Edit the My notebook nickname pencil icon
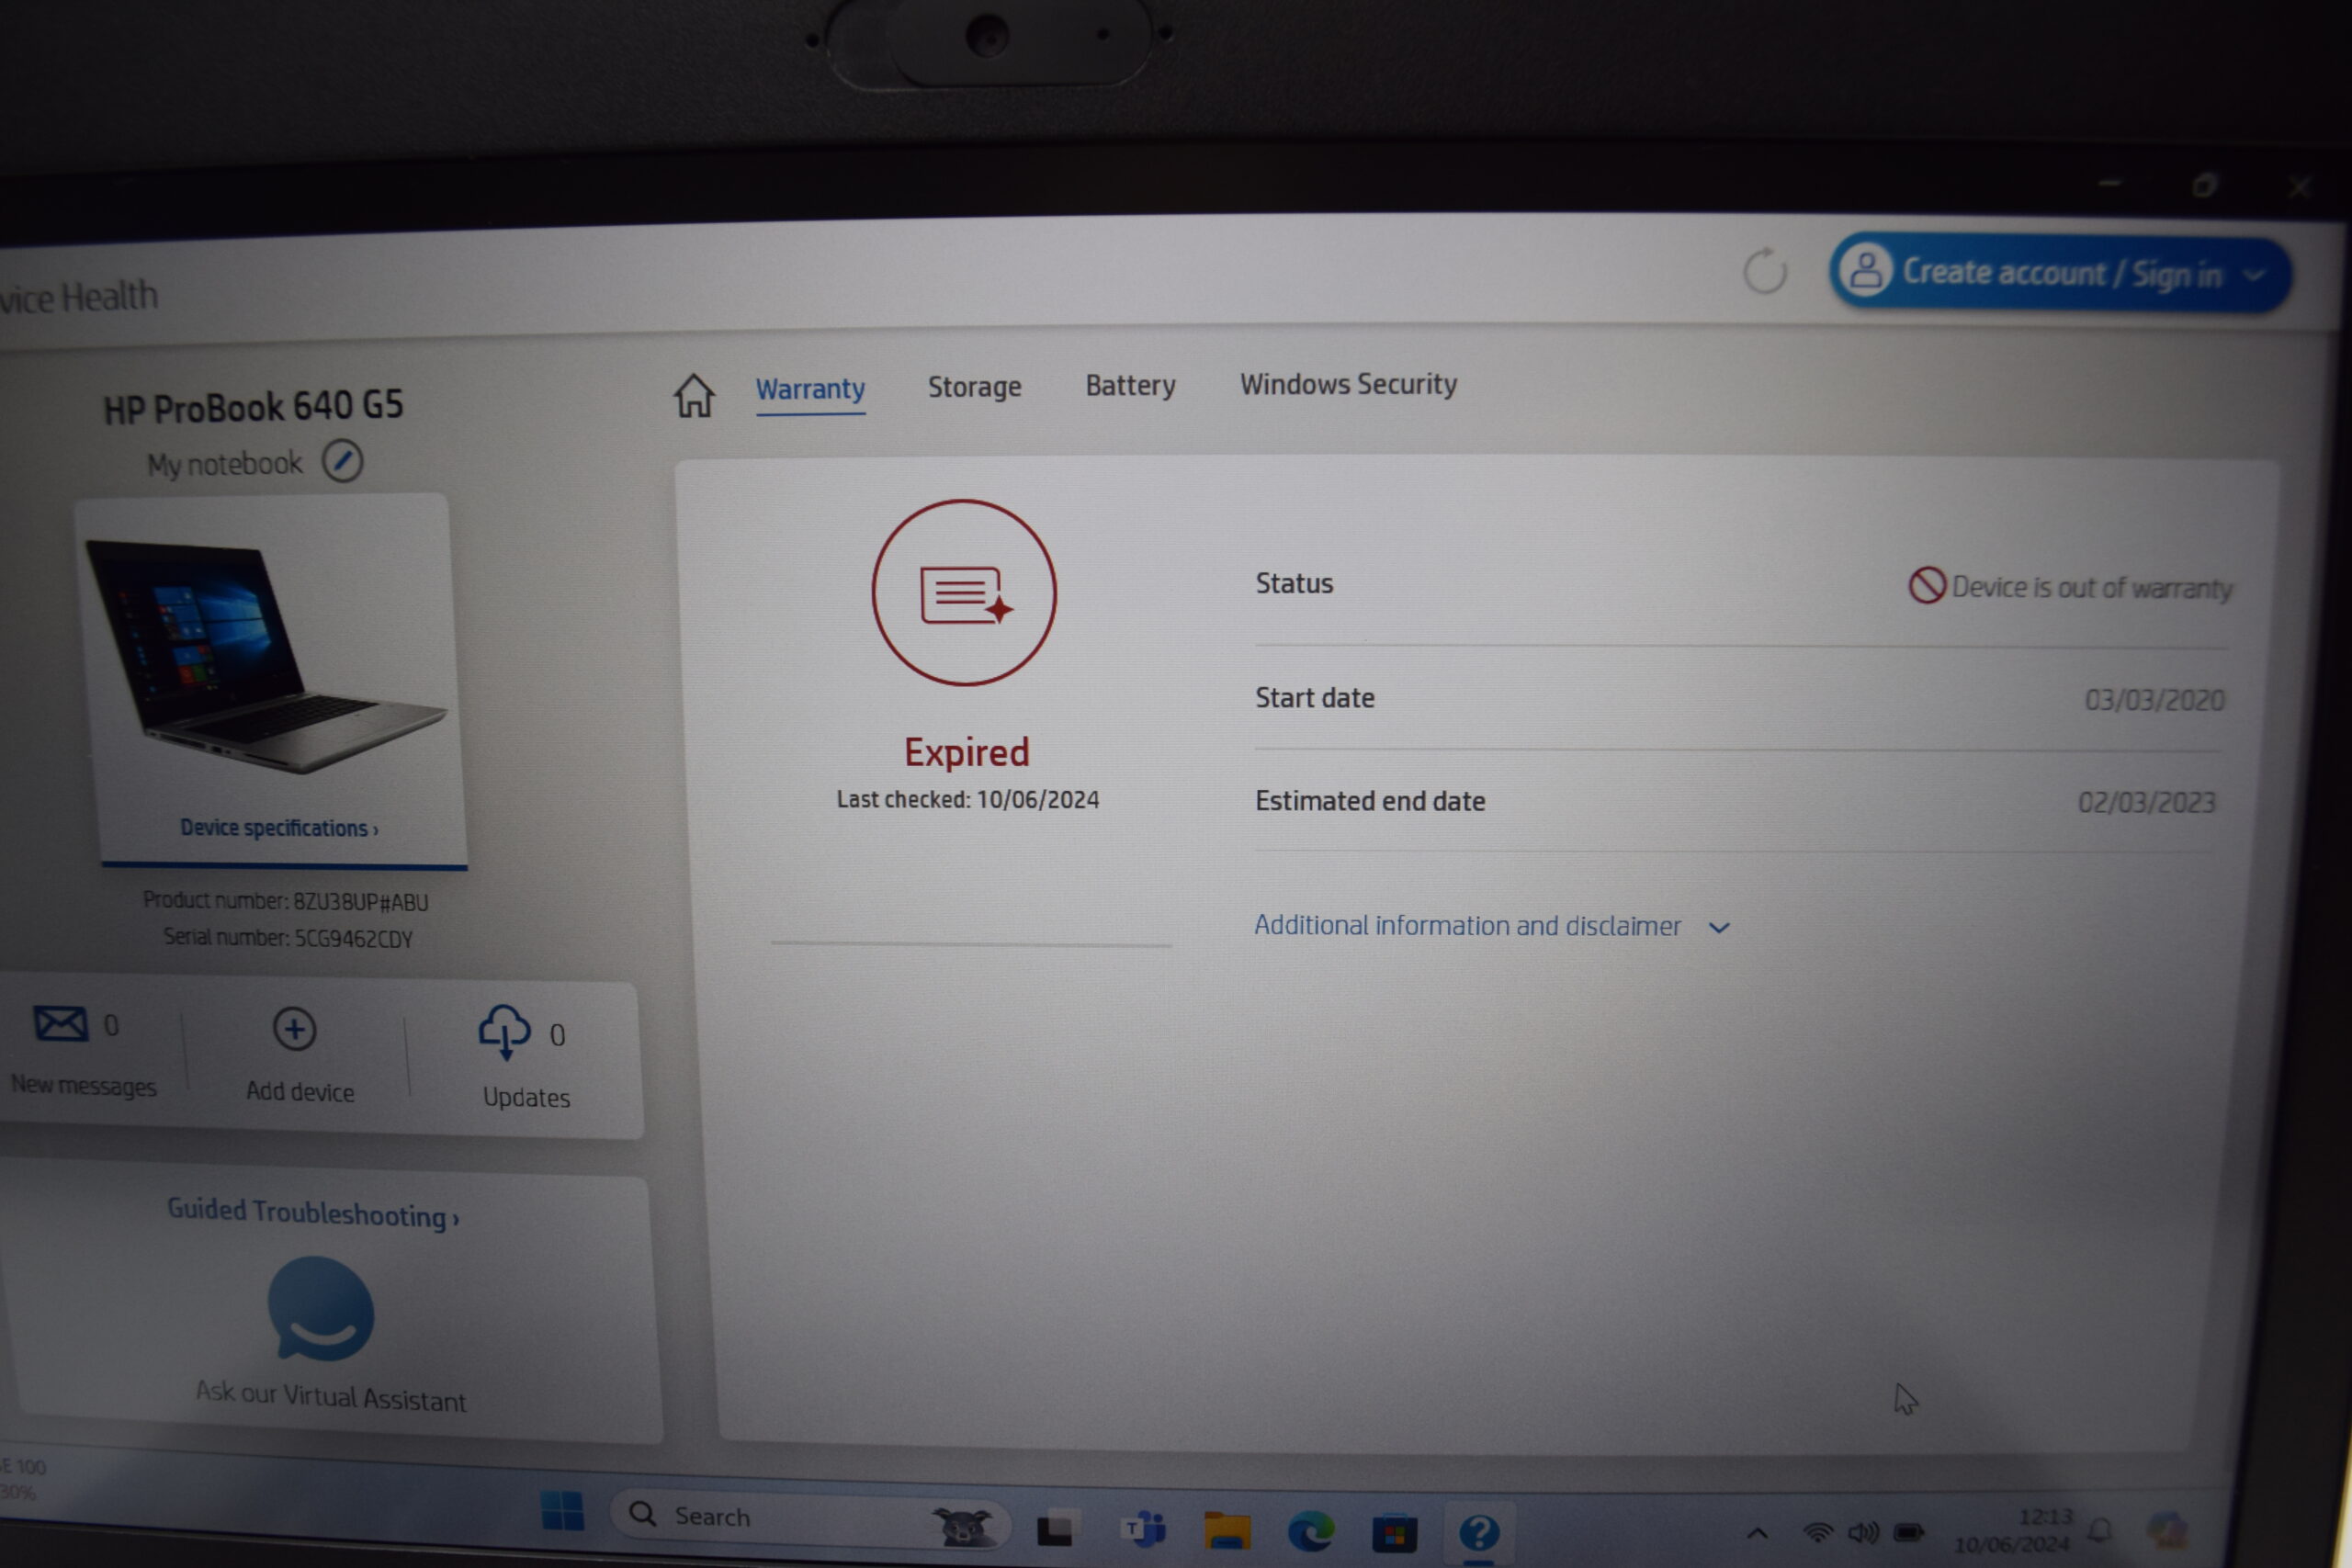 tap(342, 461)
